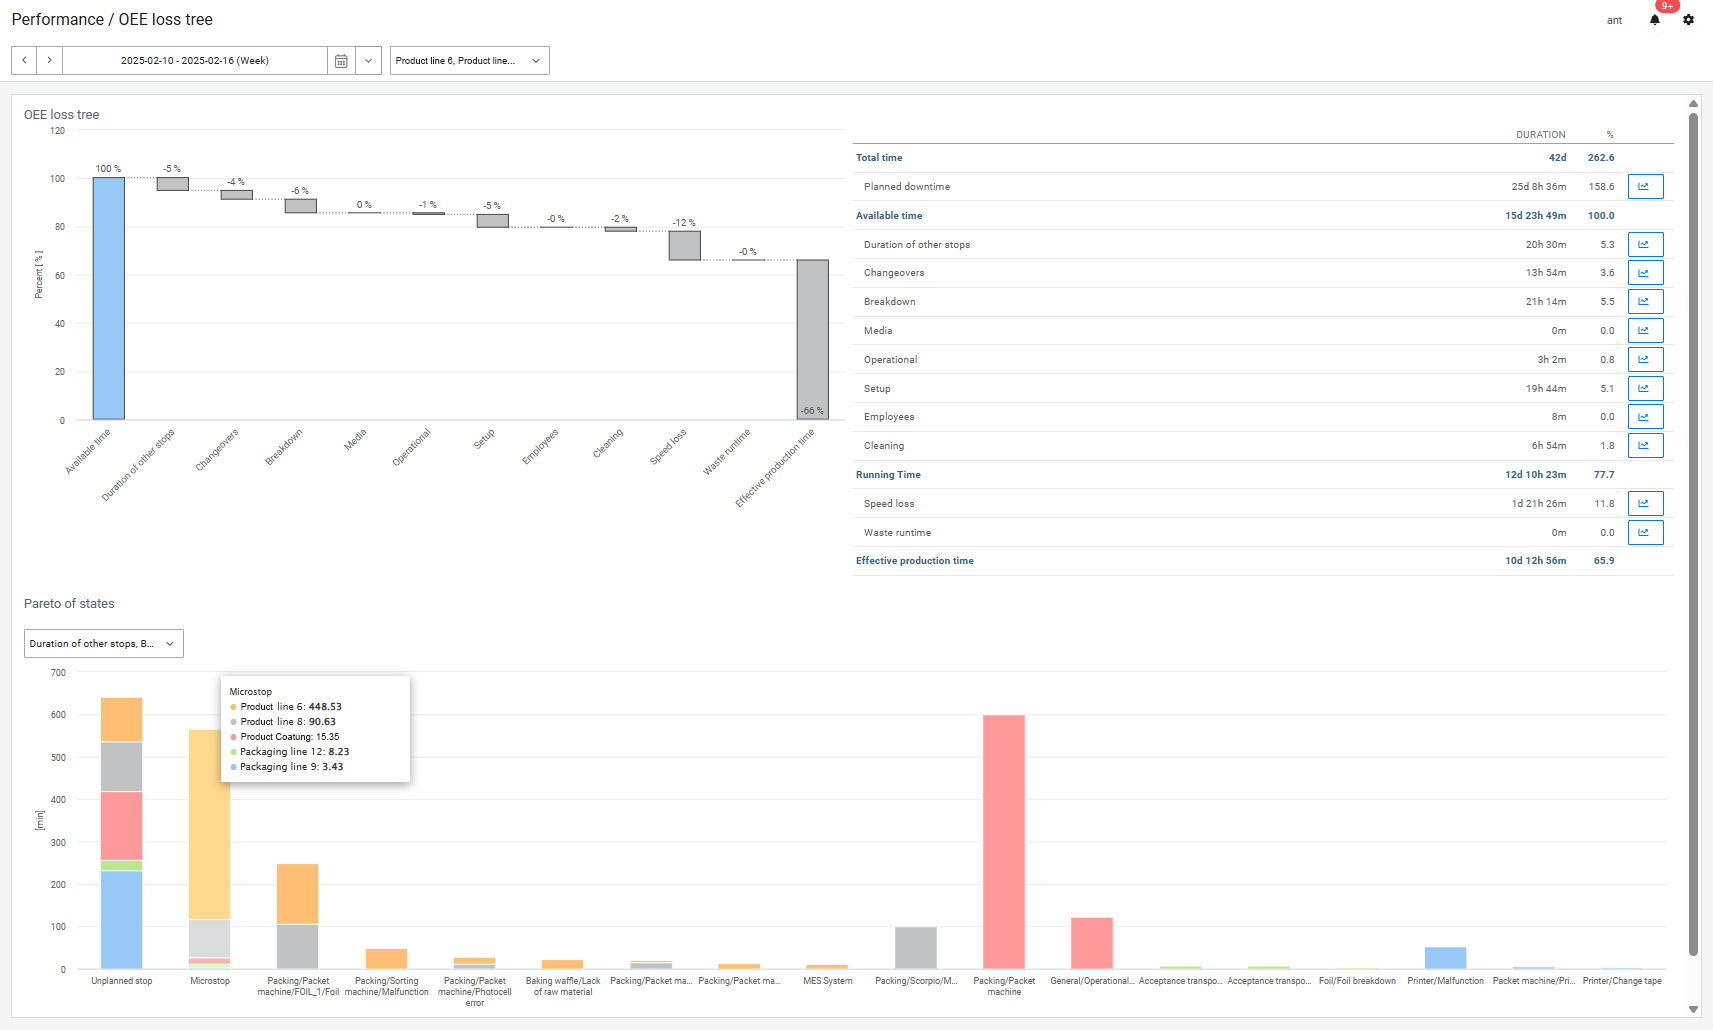Viewport: 1713px width, 1030px height.
Task: Open the product line selector dropdown
Action: click(x=469, y=60)
